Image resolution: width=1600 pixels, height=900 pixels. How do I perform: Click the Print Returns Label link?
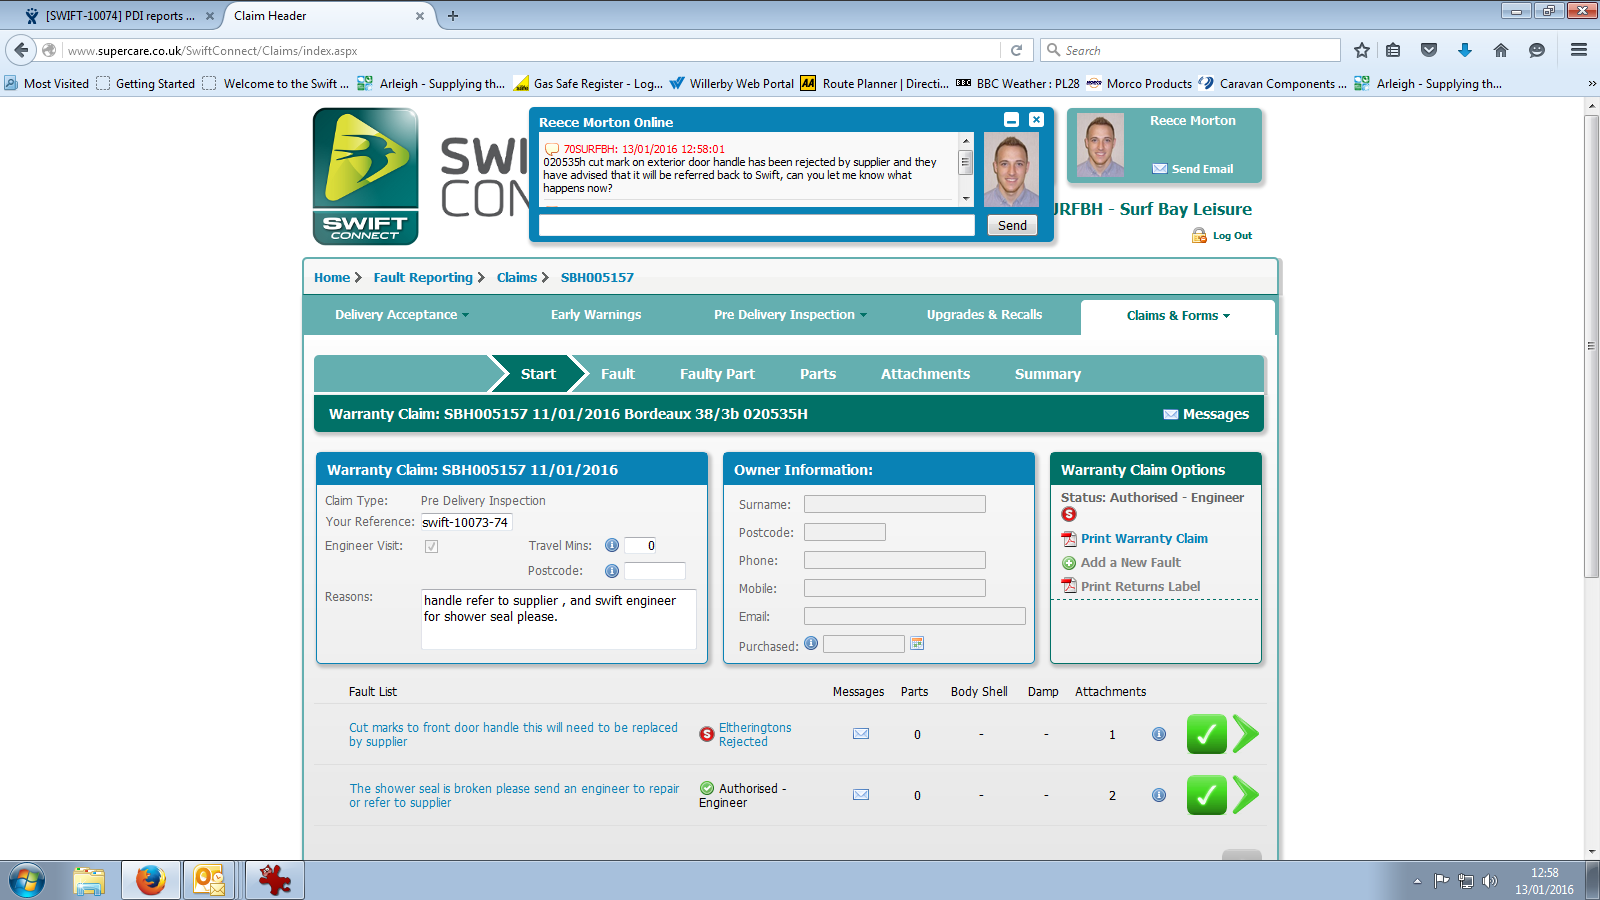click(1141, 587)
